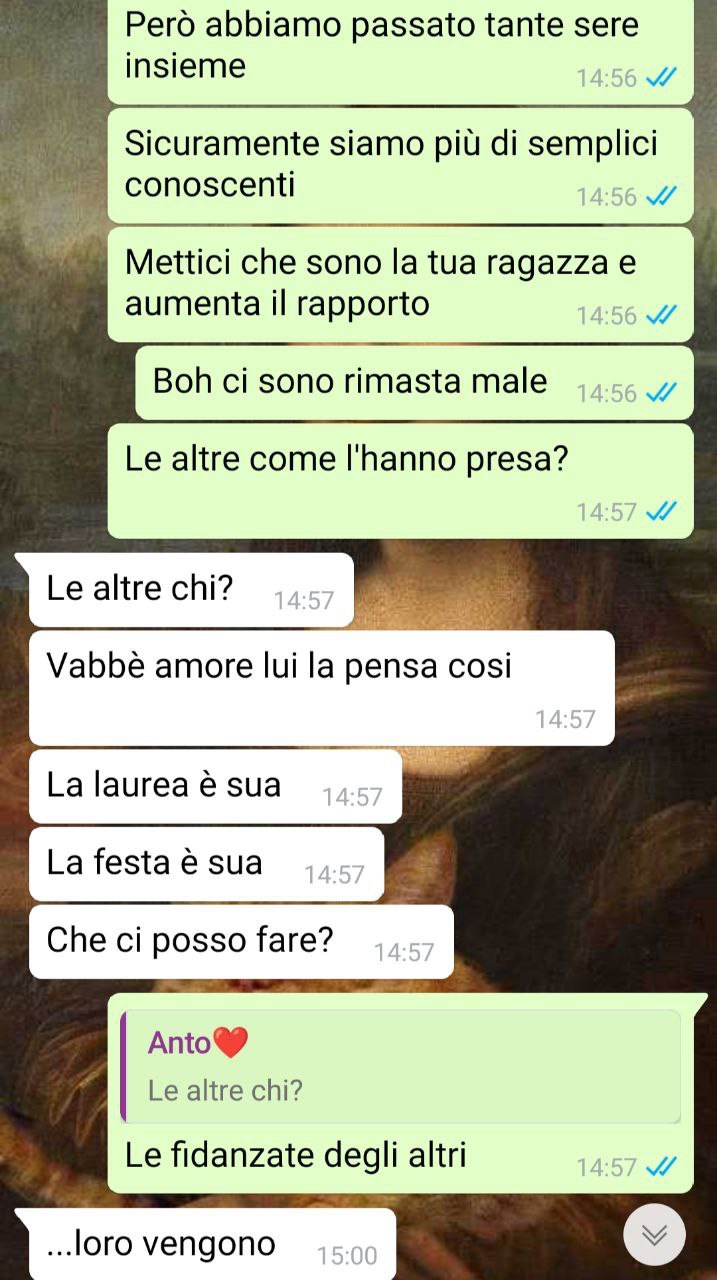This screenshot has height=1280, width=717.
Task: Tap the sender name 'Anto' in the quoted reply
Action: coord(180,1043)
